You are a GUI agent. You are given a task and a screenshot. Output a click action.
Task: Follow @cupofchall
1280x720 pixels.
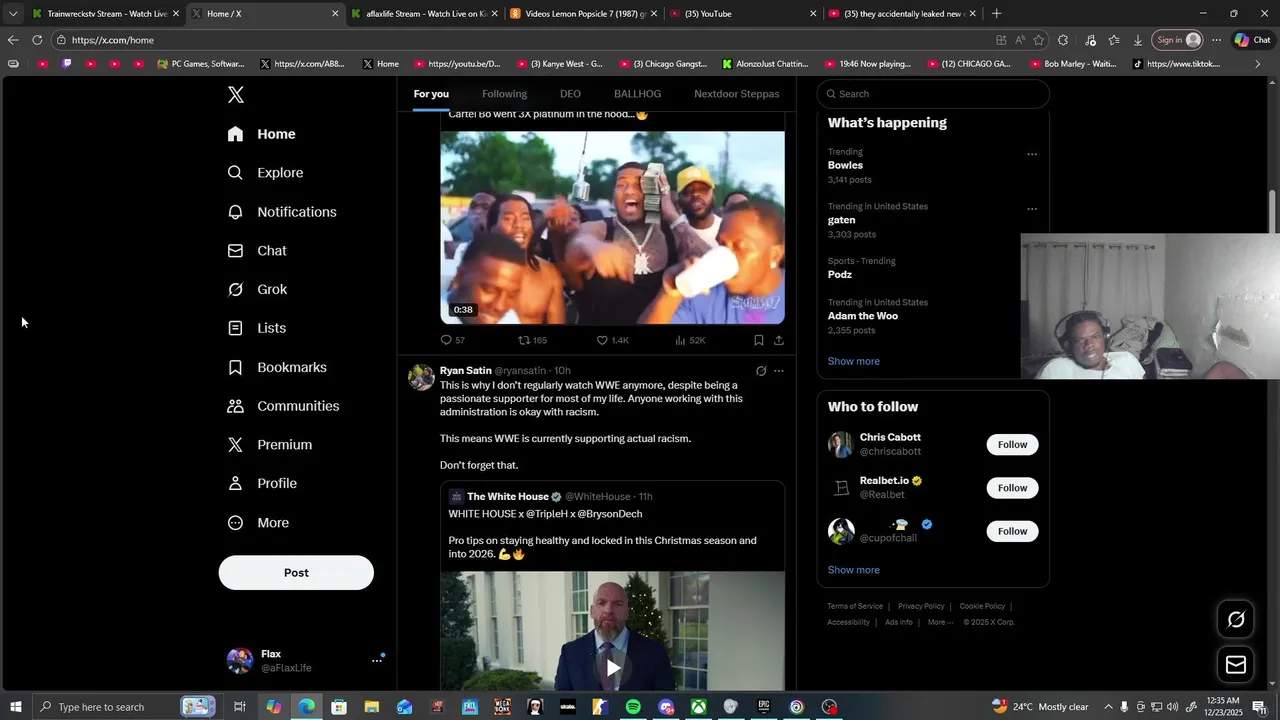click(x=1012, y=531)
